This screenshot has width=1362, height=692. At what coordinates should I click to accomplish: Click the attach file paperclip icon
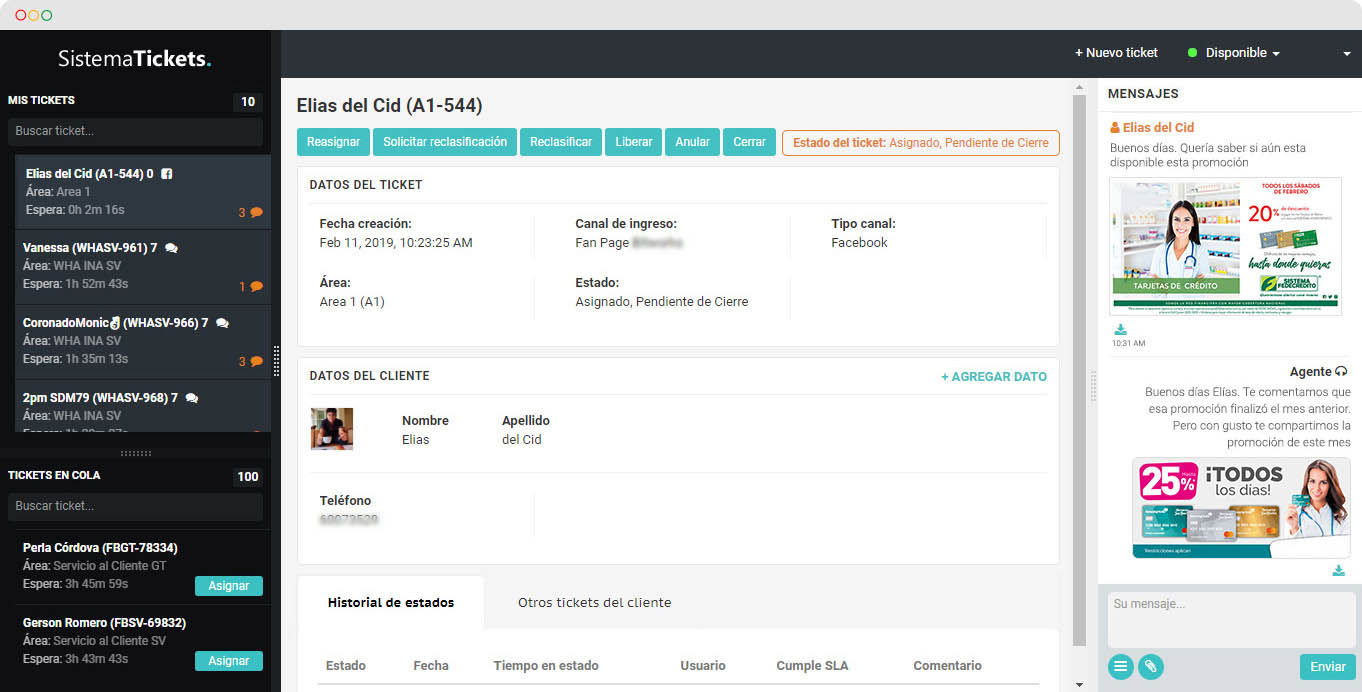1151,666
